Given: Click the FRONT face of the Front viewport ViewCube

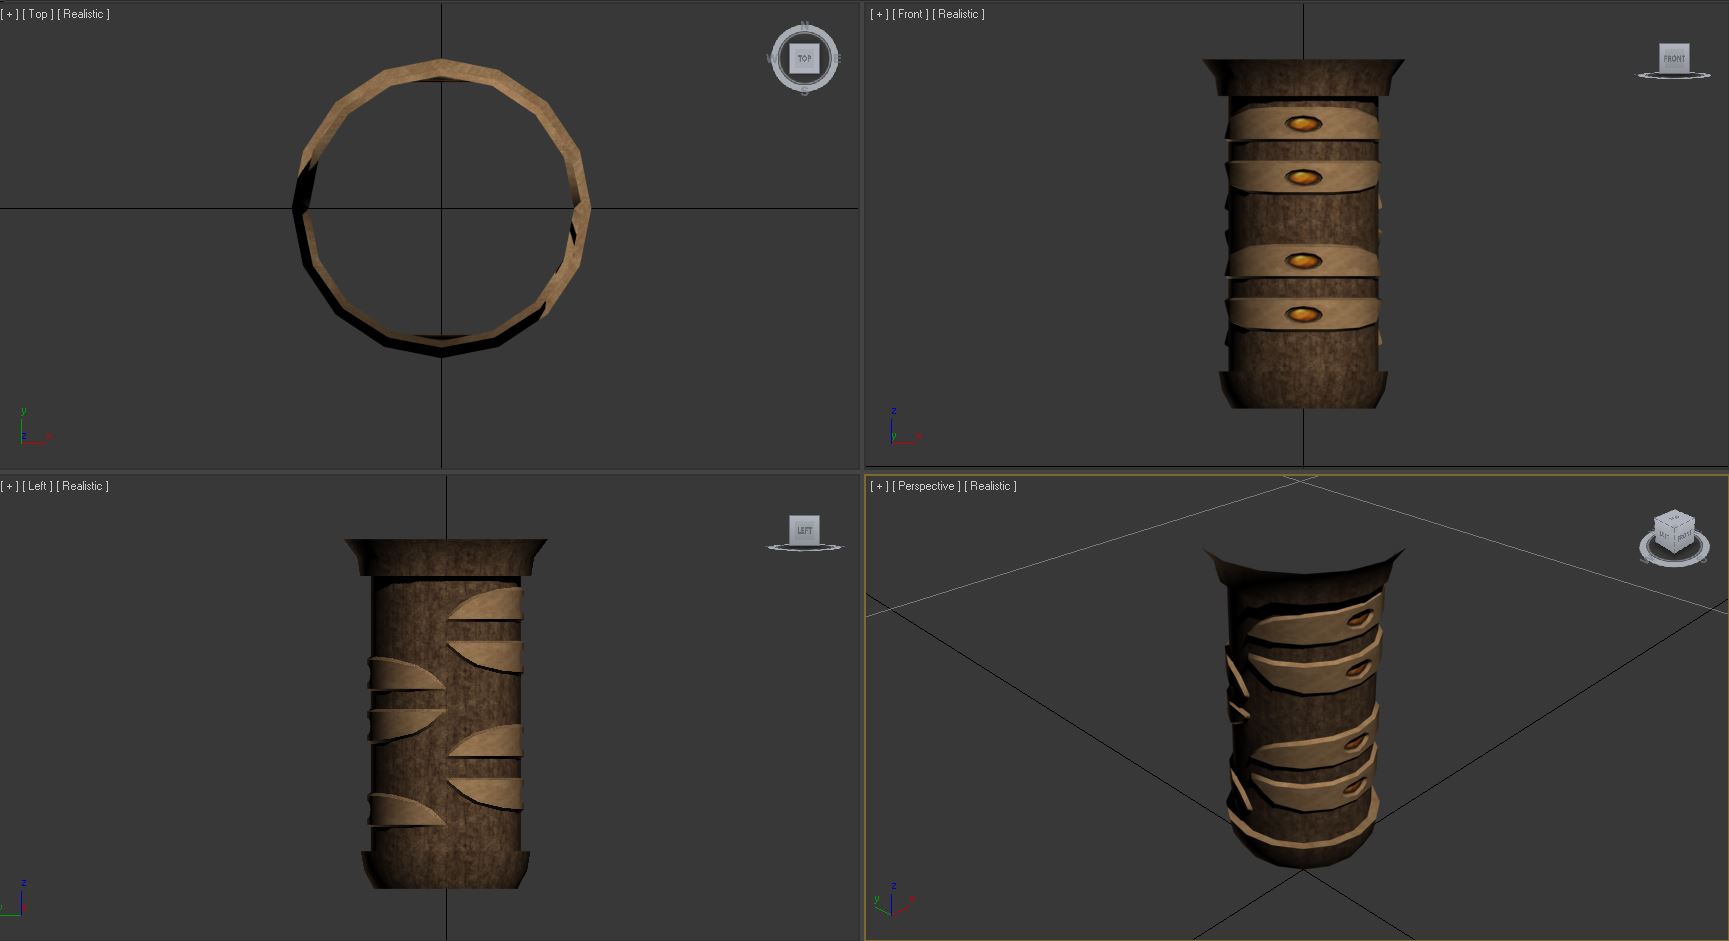Looking at the screenshot, I should tap(1674, 57).
